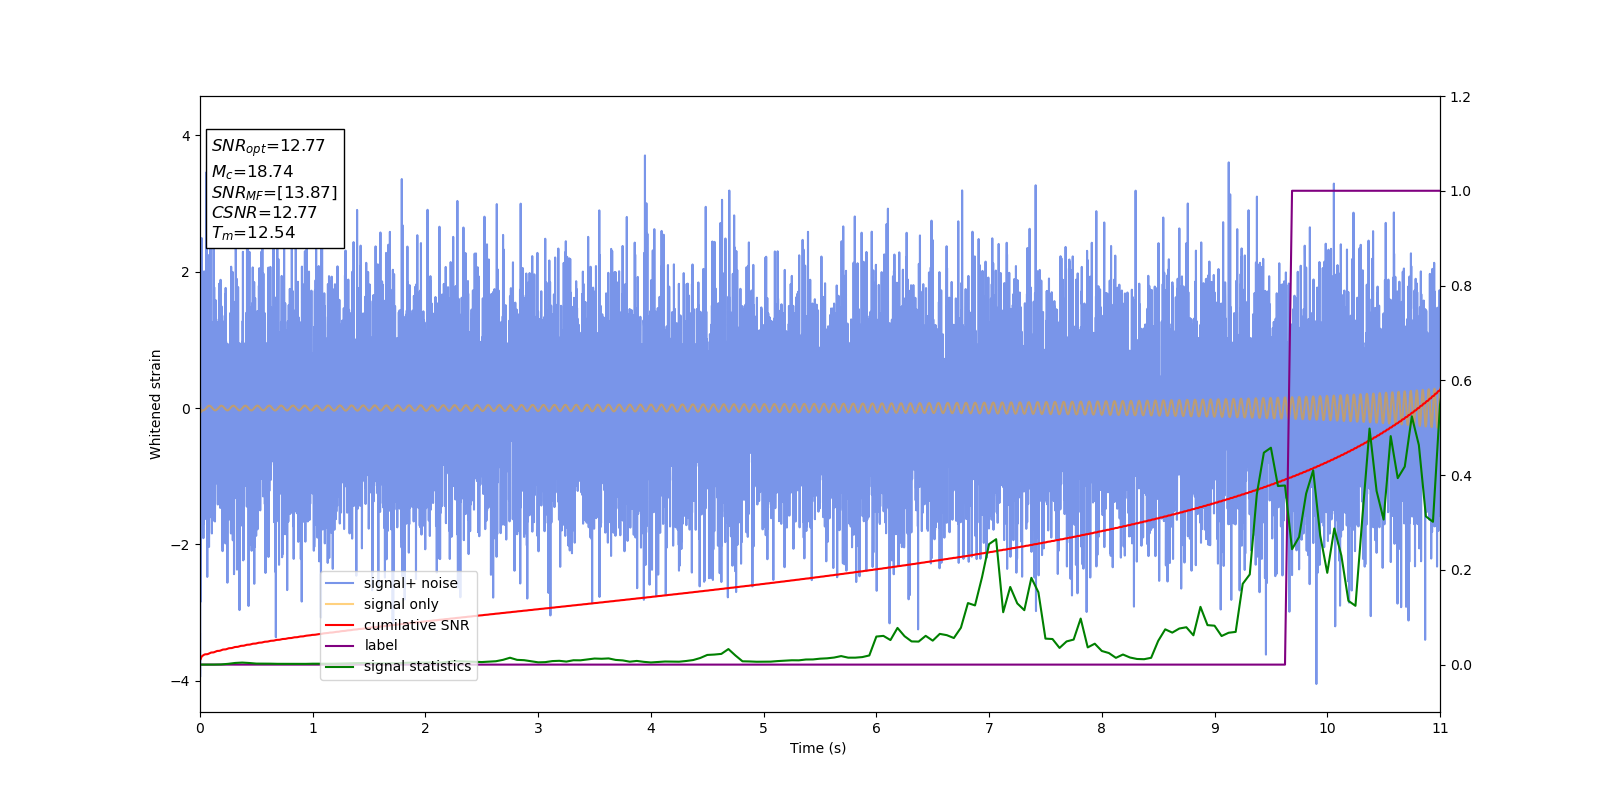This screenshot has width=1600, height=800.
Task: Click the blue line swatch in legend
Action: (341, 583)
